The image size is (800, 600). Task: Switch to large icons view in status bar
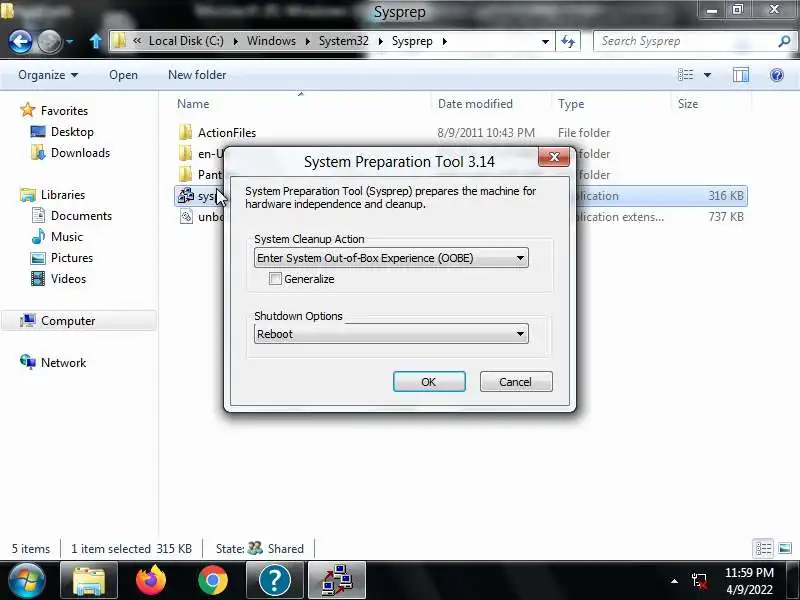click(785, 548)
